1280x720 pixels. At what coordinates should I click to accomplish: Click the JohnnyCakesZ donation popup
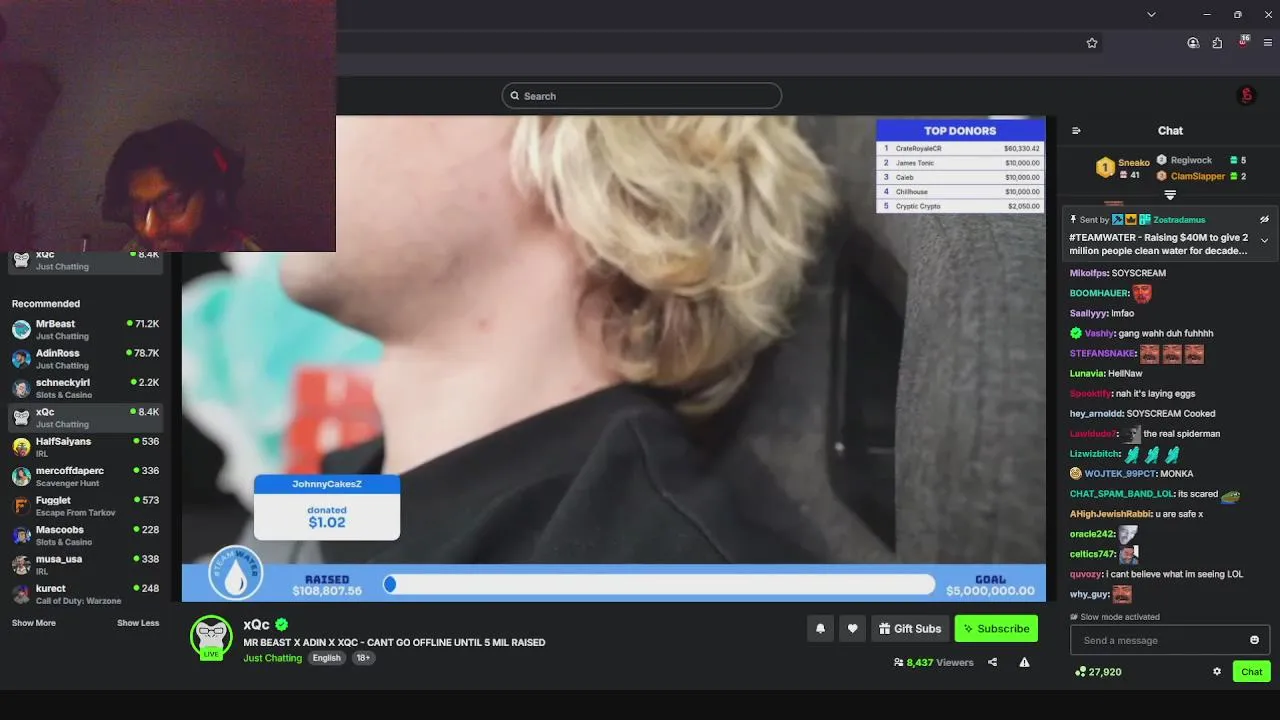[327, 507]
